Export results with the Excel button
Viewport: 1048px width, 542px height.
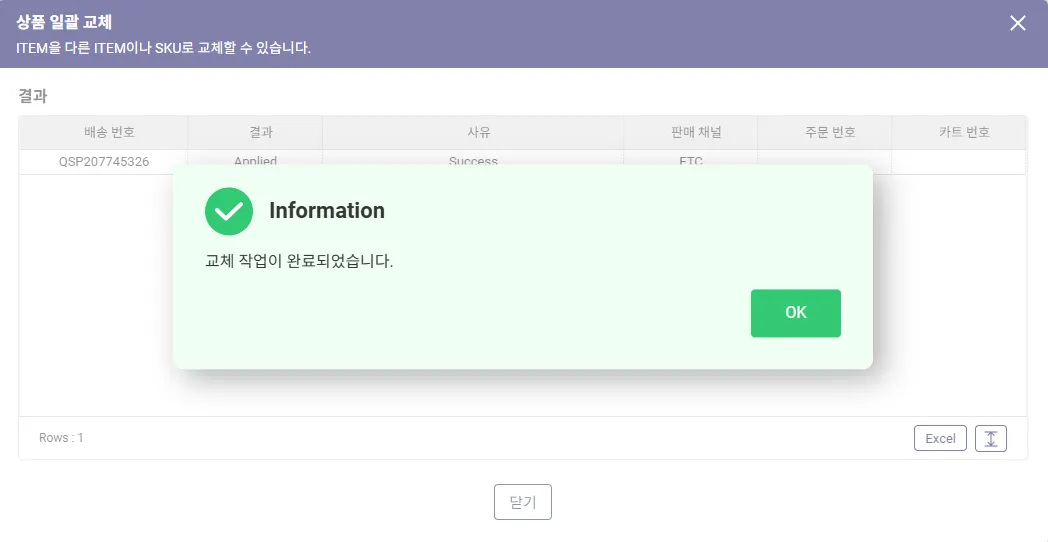coord(940,438)
